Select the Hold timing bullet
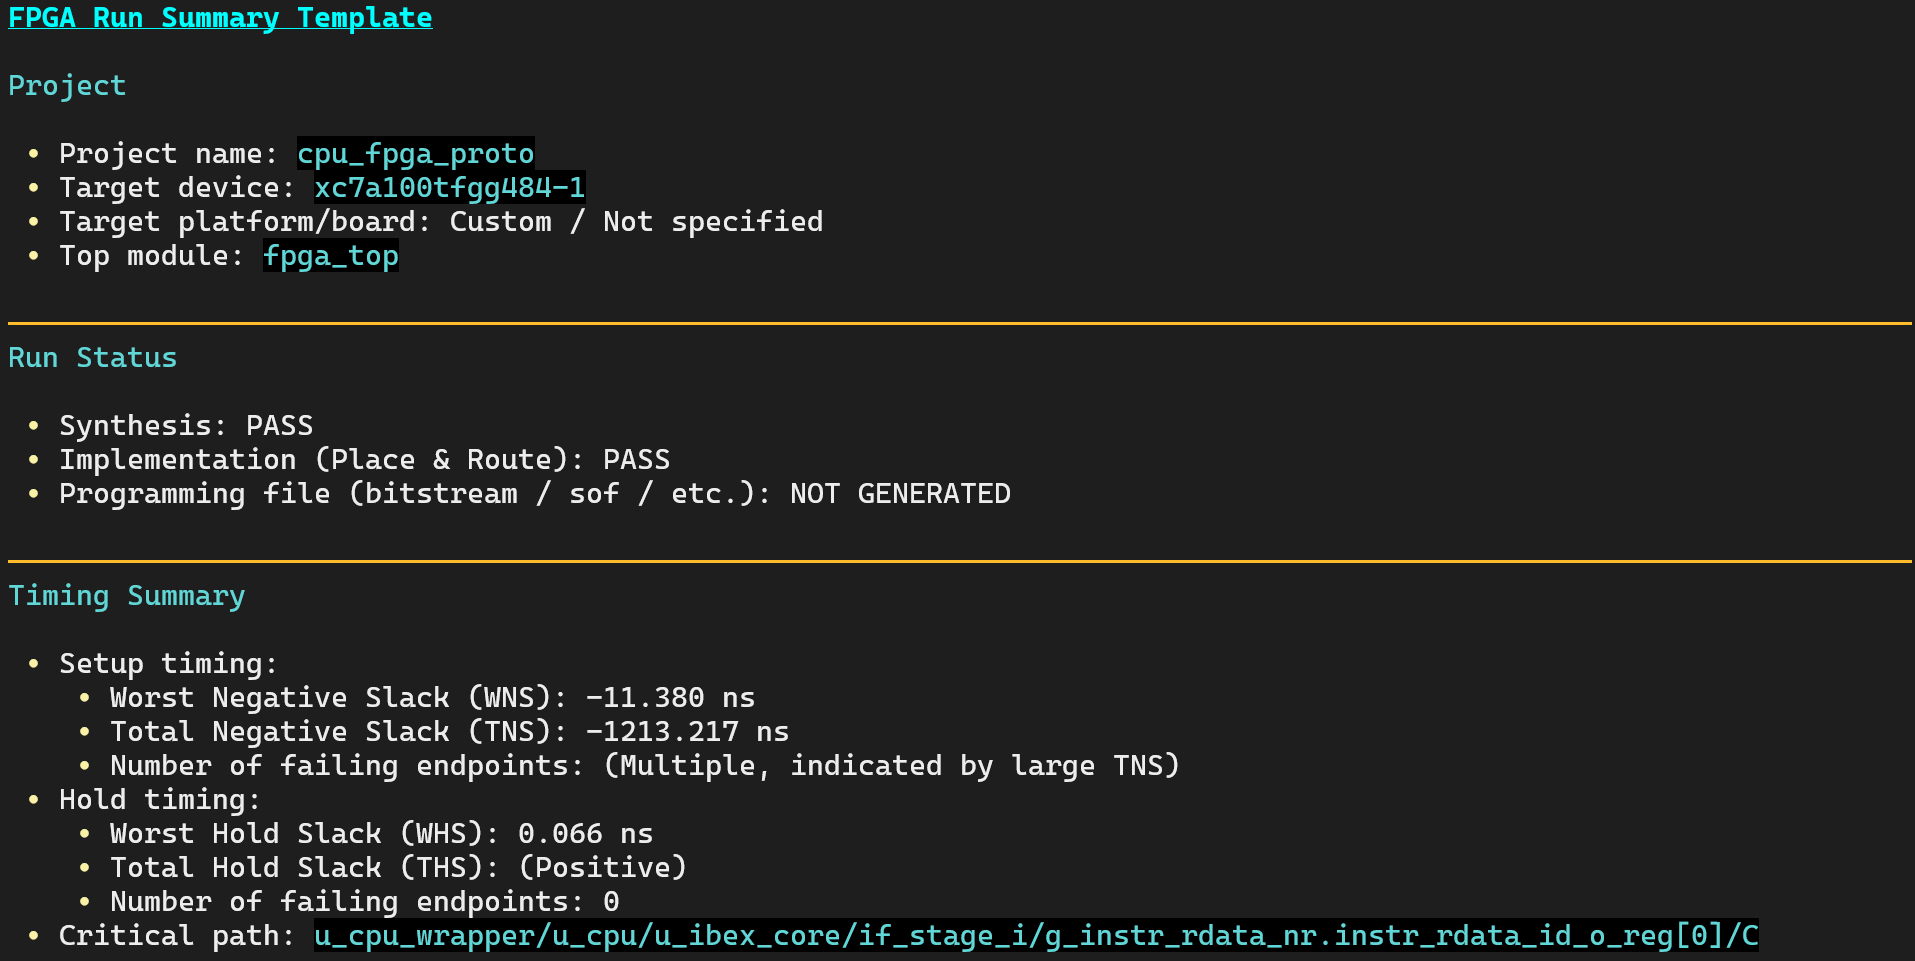This screenshot has height=961, width=1915. point(160,800)
